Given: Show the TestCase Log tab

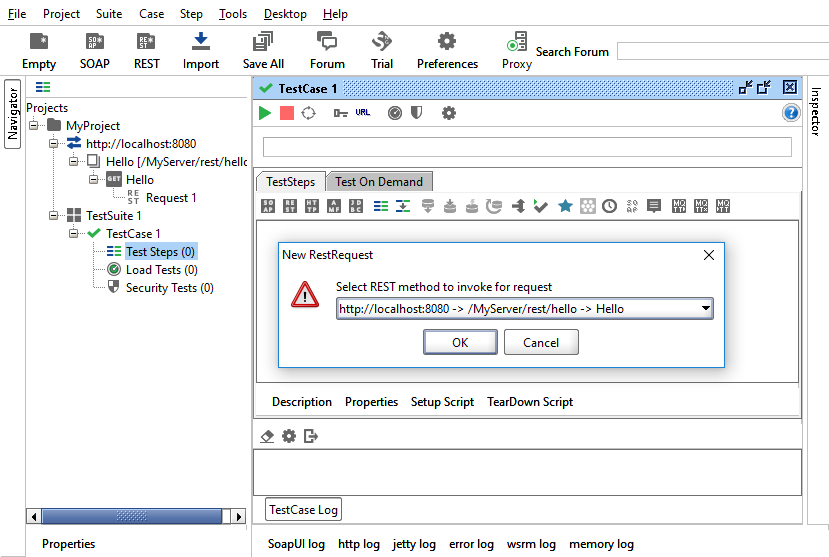Looking at the screenshot, I should click(x=303, y=509).
